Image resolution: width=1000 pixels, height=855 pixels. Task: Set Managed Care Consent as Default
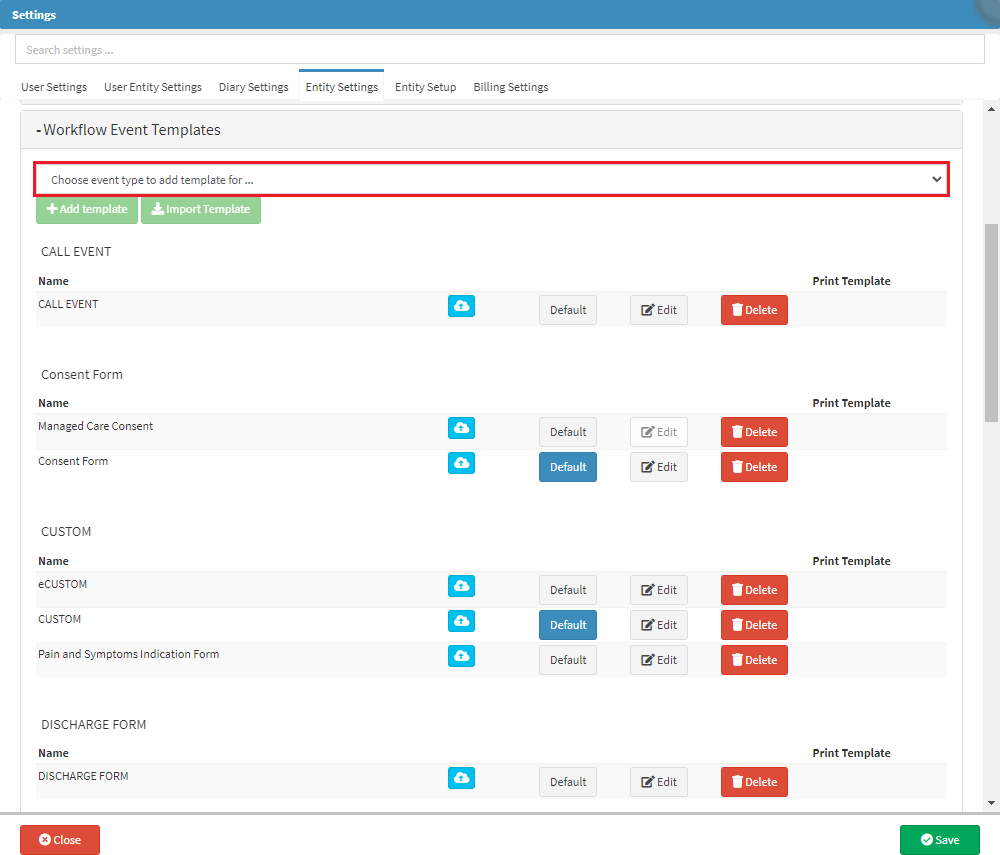tap(567, 432)
